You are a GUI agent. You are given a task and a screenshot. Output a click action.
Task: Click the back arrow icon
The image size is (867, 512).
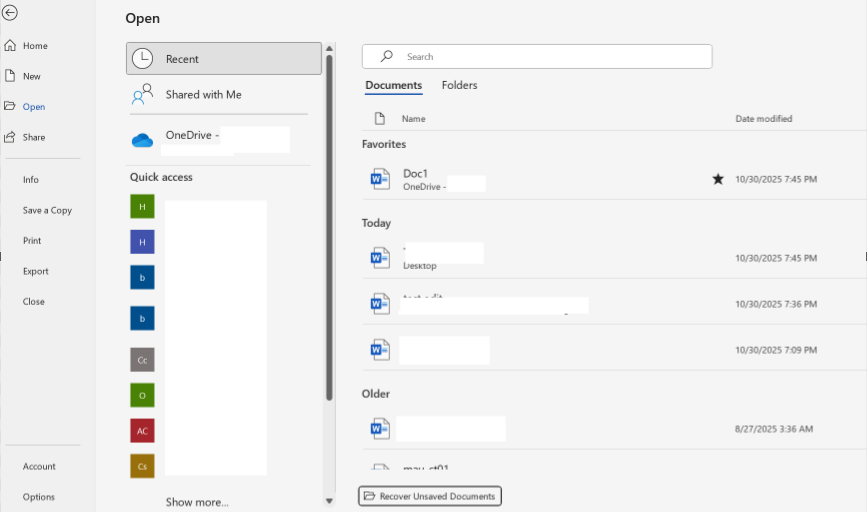click(x=9, y=13)
